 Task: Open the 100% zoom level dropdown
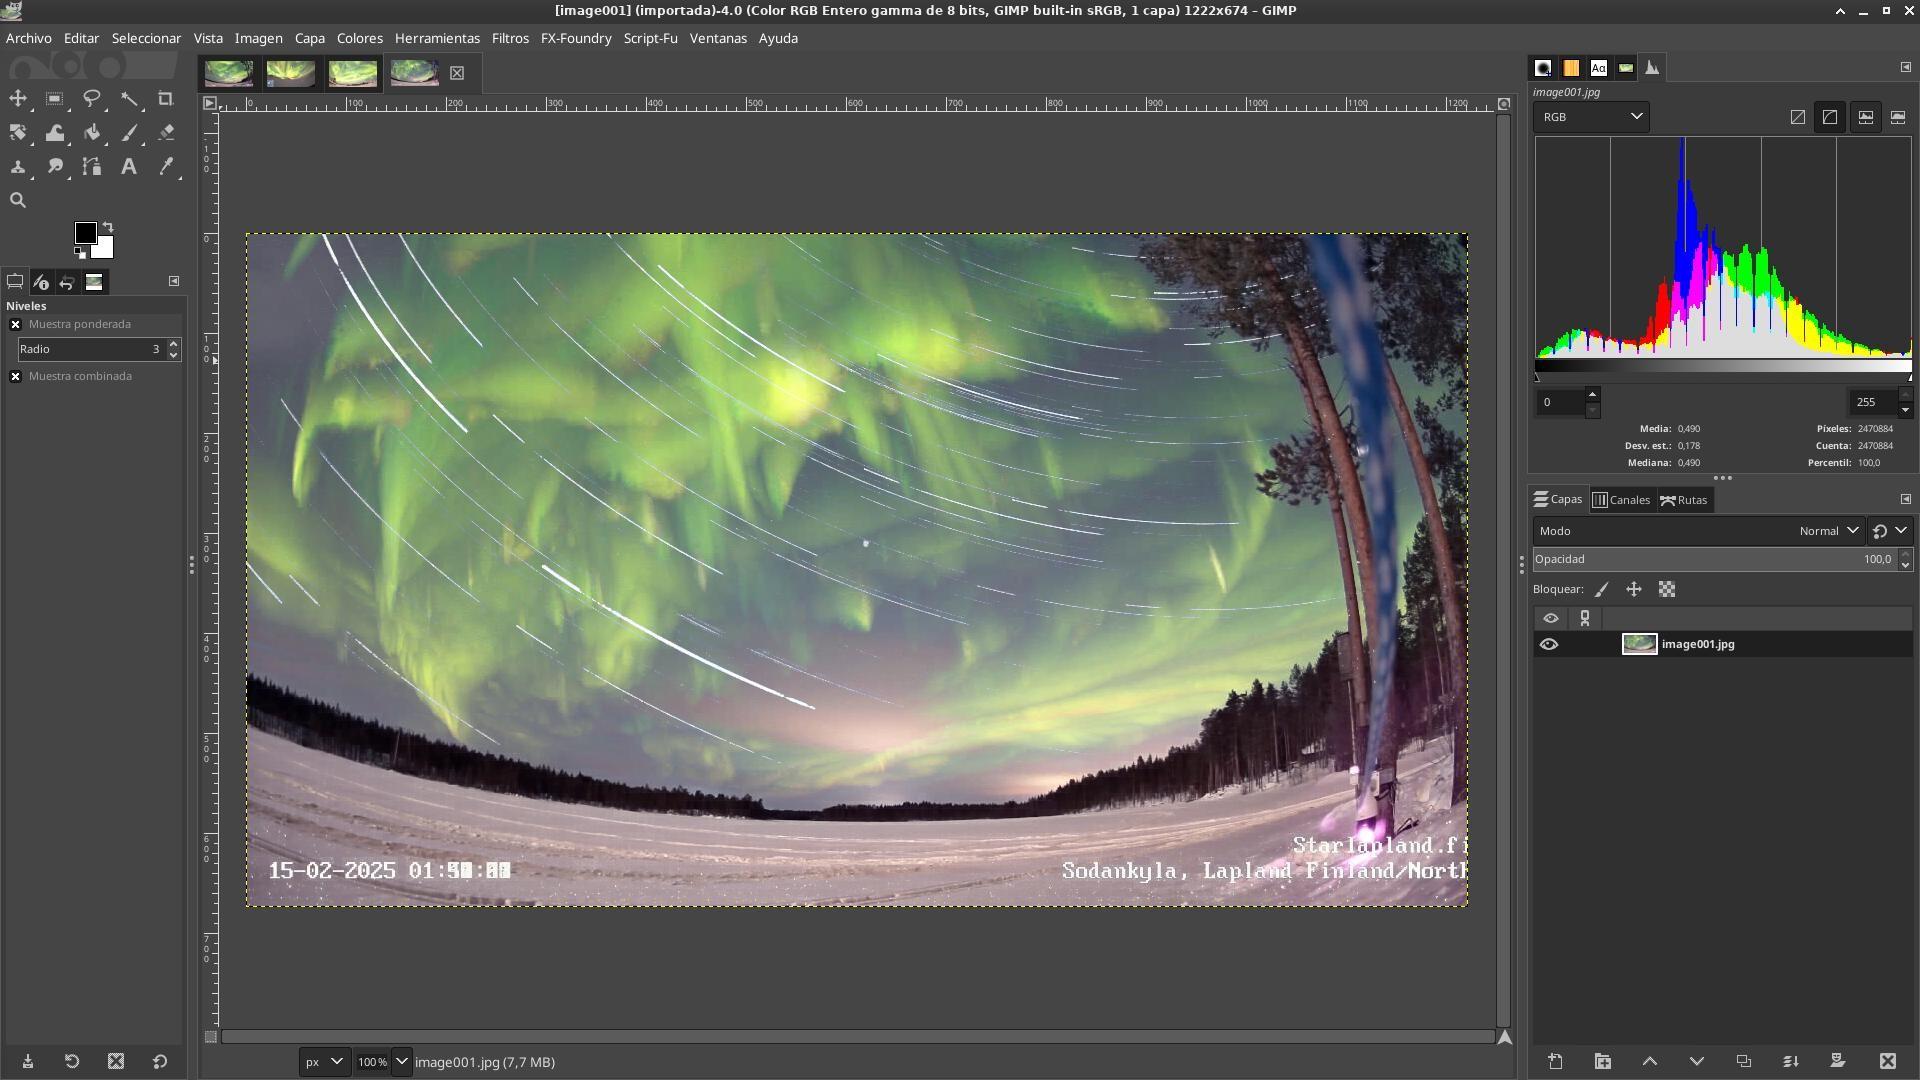pos(401,1062)
